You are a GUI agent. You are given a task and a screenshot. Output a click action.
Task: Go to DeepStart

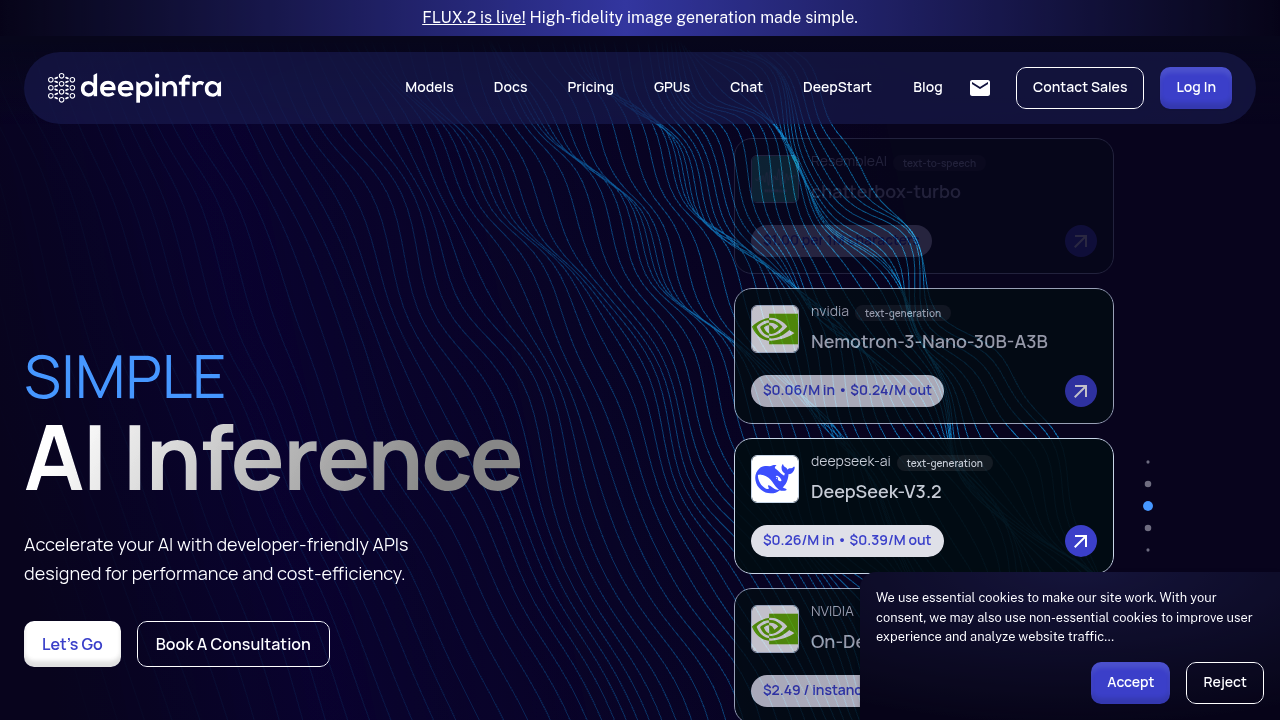[x=837, y=88]
